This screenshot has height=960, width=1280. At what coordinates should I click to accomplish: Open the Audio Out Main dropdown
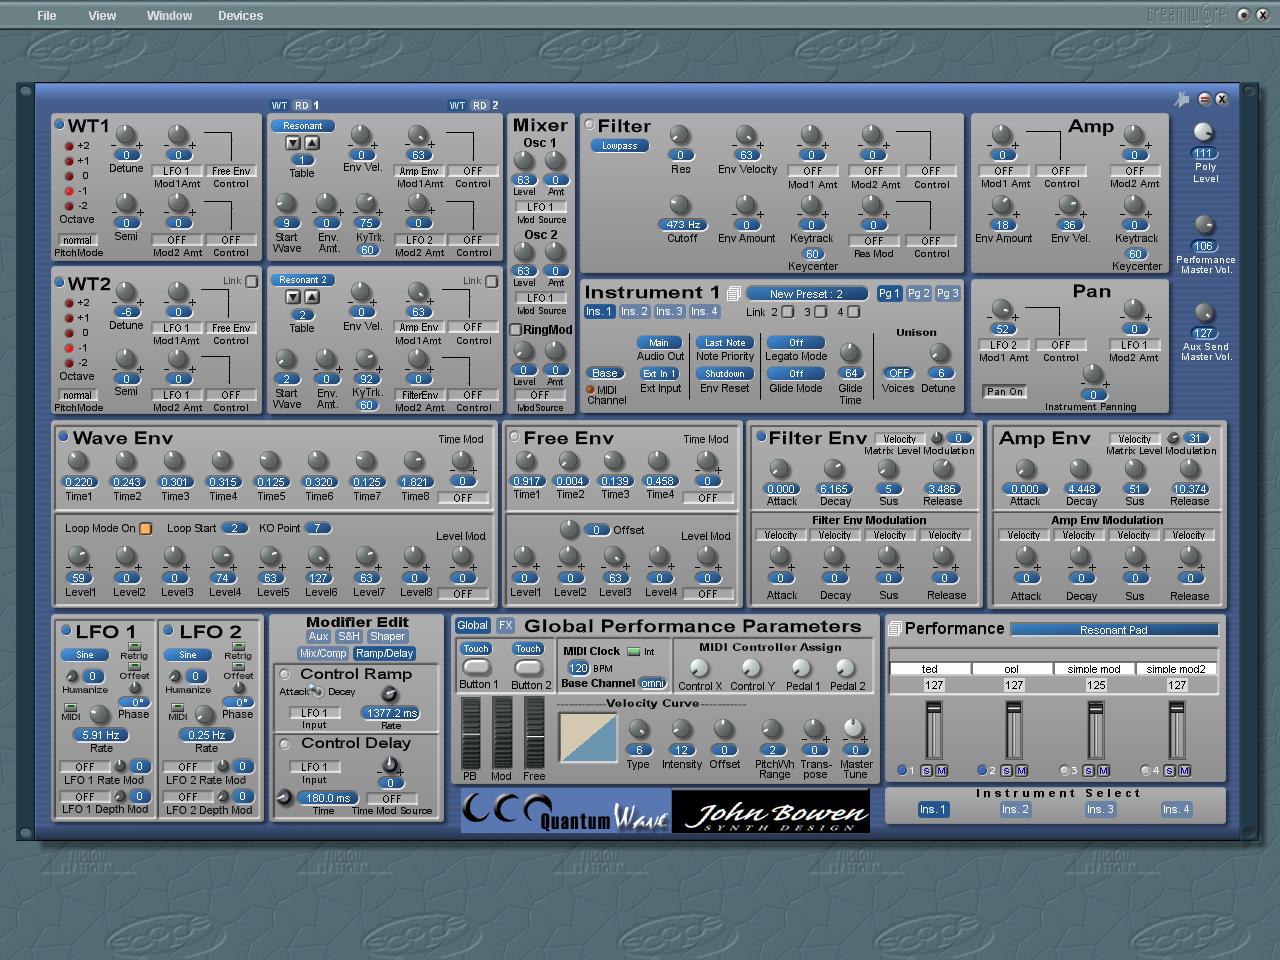(x=659, y=343)
